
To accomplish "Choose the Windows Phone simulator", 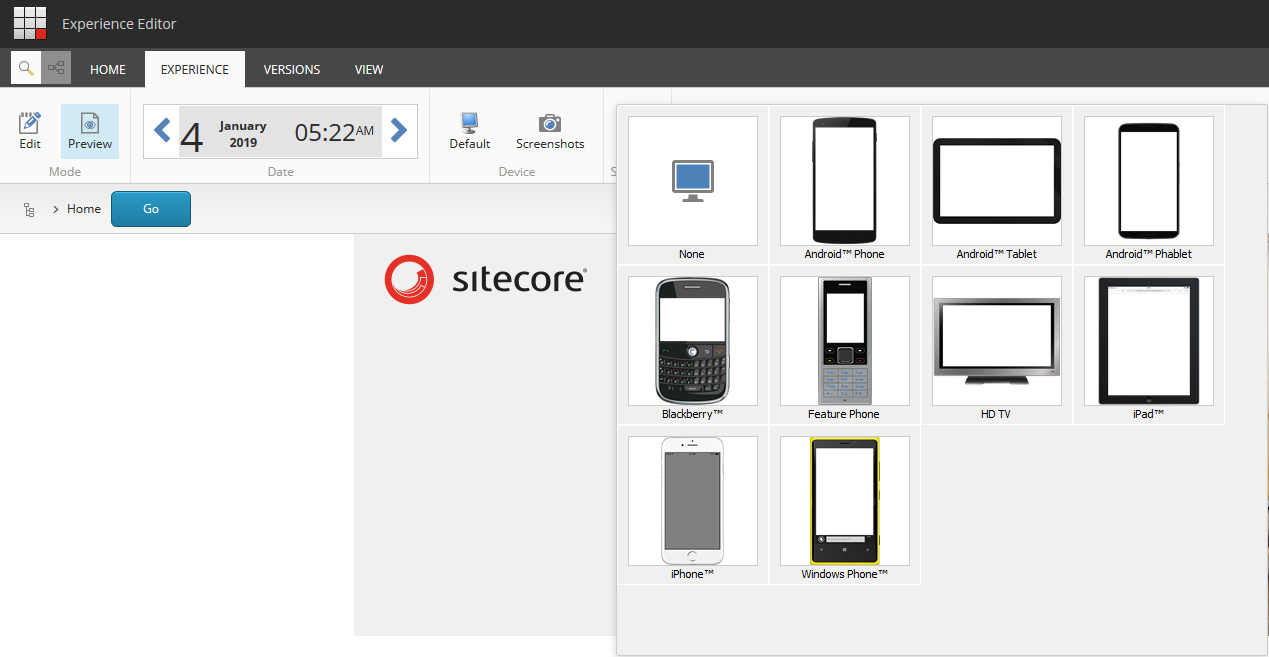I will [845, 505].
